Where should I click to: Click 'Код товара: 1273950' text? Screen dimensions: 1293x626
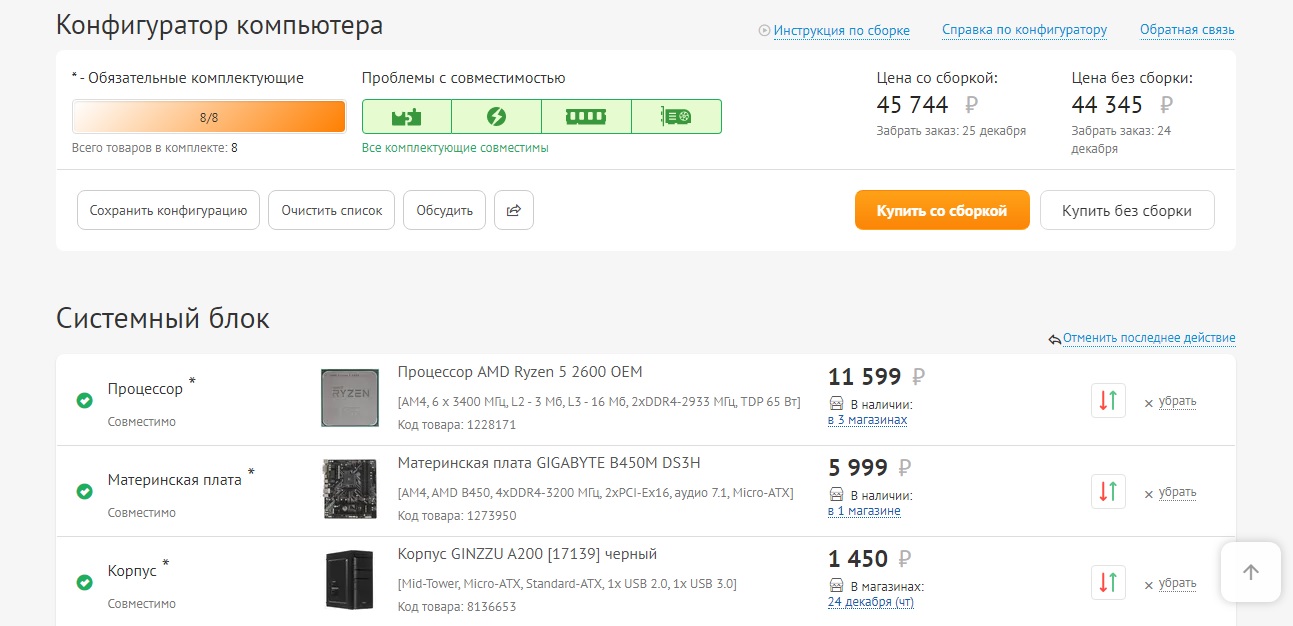tap(457, 516)
